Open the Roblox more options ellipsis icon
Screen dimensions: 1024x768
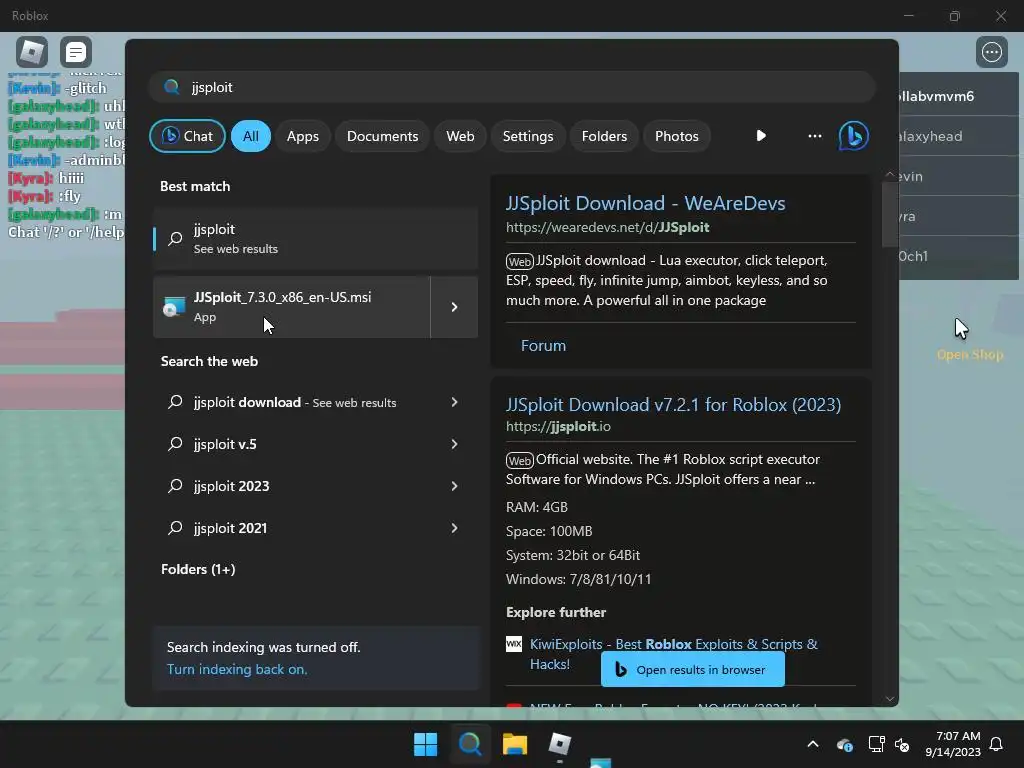pyautogui.click(x=991, y=52)
